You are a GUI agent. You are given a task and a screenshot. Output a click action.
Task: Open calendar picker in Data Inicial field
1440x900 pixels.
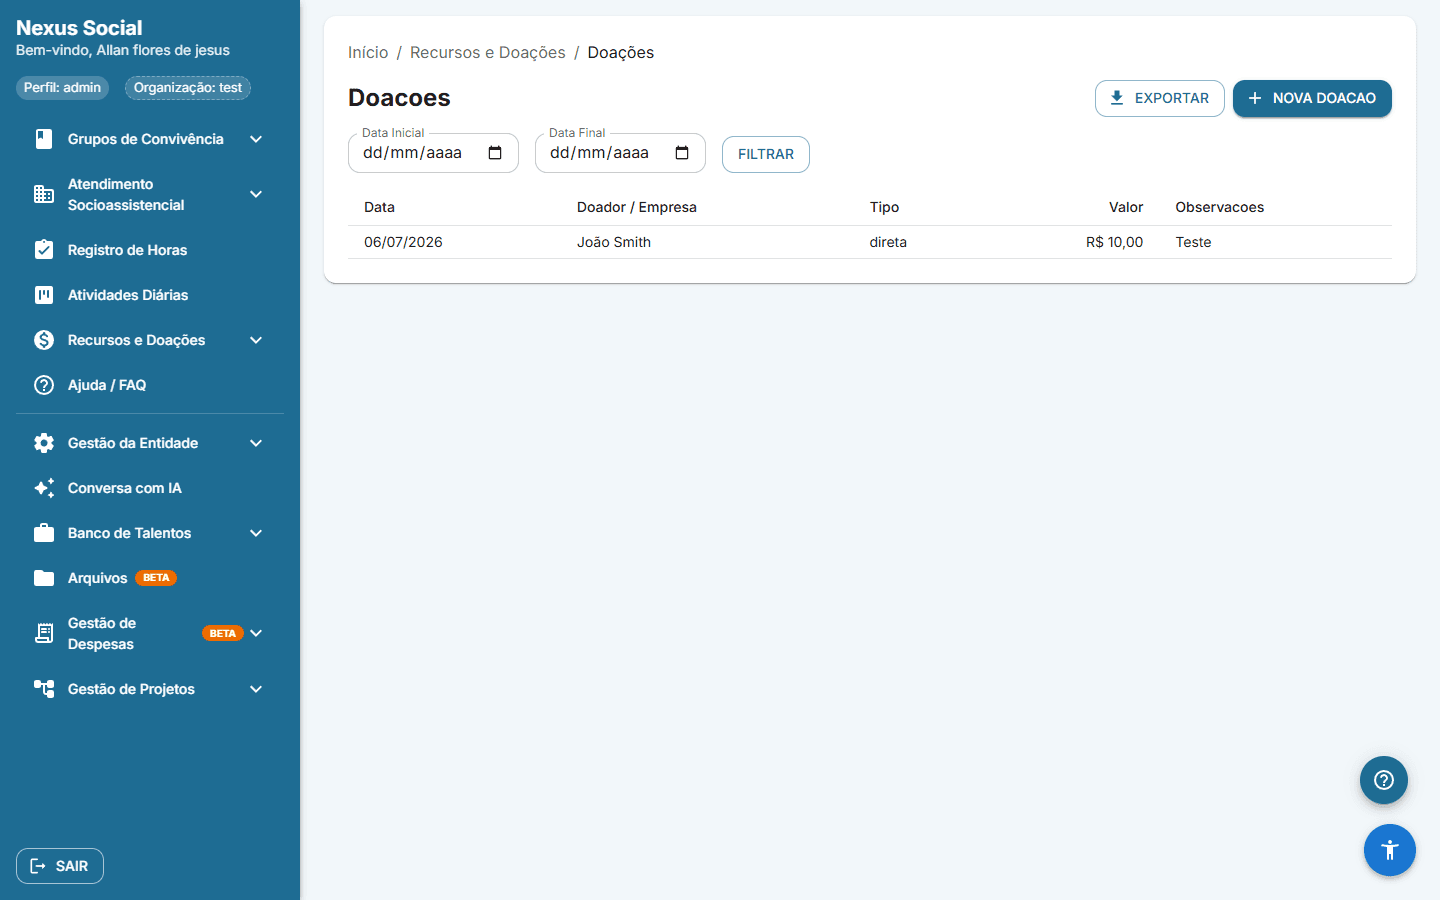pos(495,153)
